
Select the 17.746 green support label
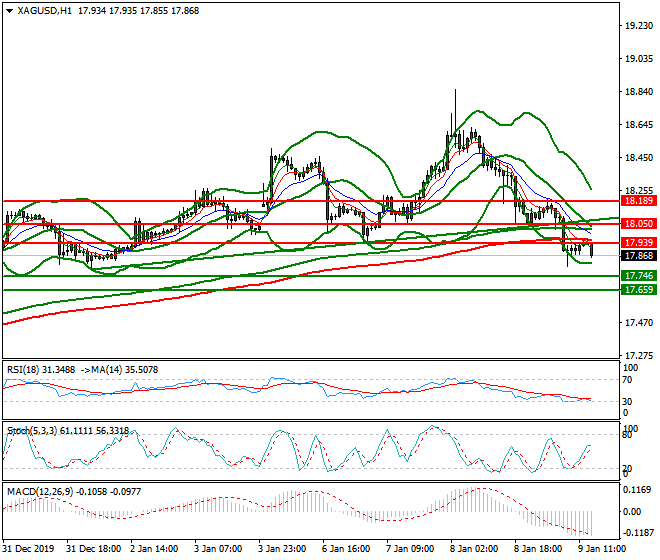click(639, 276)
